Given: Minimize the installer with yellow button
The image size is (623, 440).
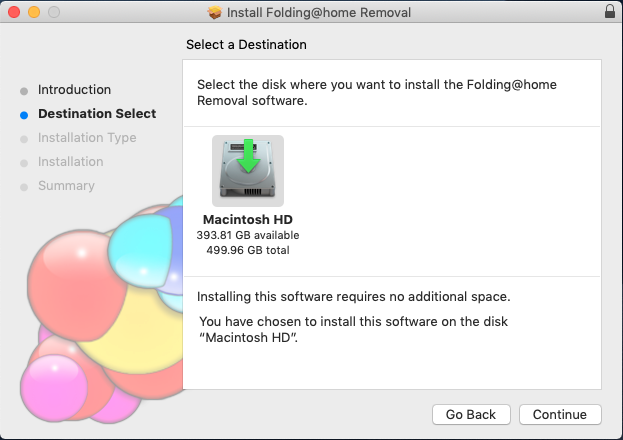Looking at the screenshot, I should tap(34, 12).
